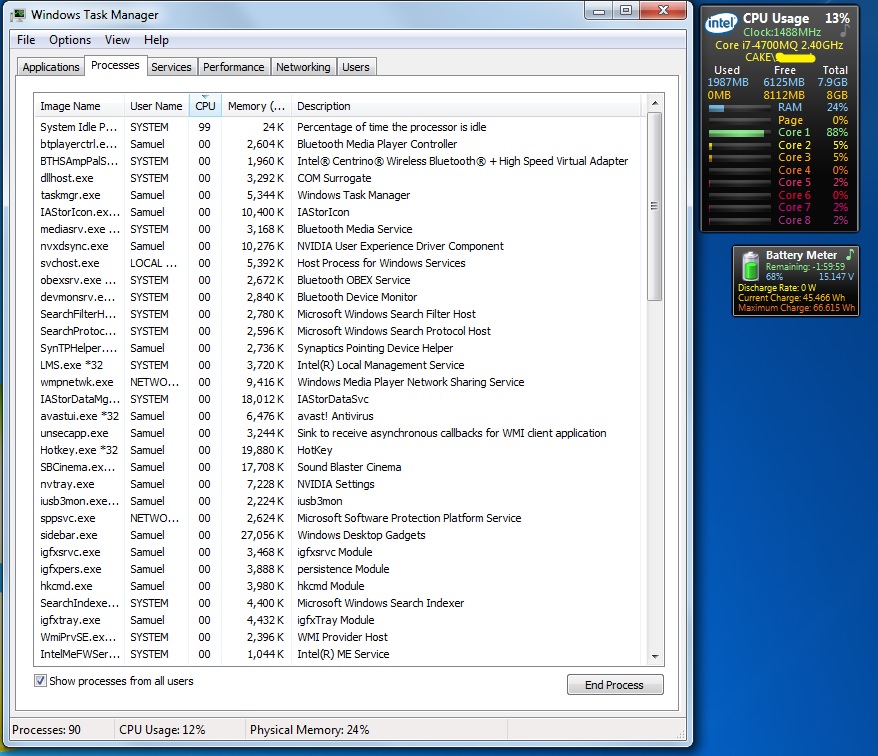Click the CPU Usage 13% gadget title
Viewport: 878px width, 756px height.
(x=796, y=18)
